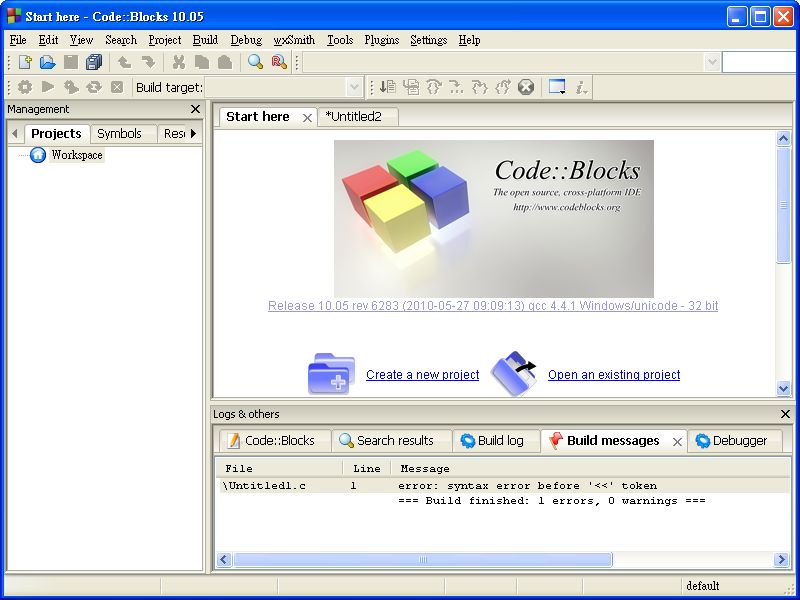Click the Find magnifier icon
Image resolution: width=800 pixels, height=600 pixels.
click(x=255, y=62)
